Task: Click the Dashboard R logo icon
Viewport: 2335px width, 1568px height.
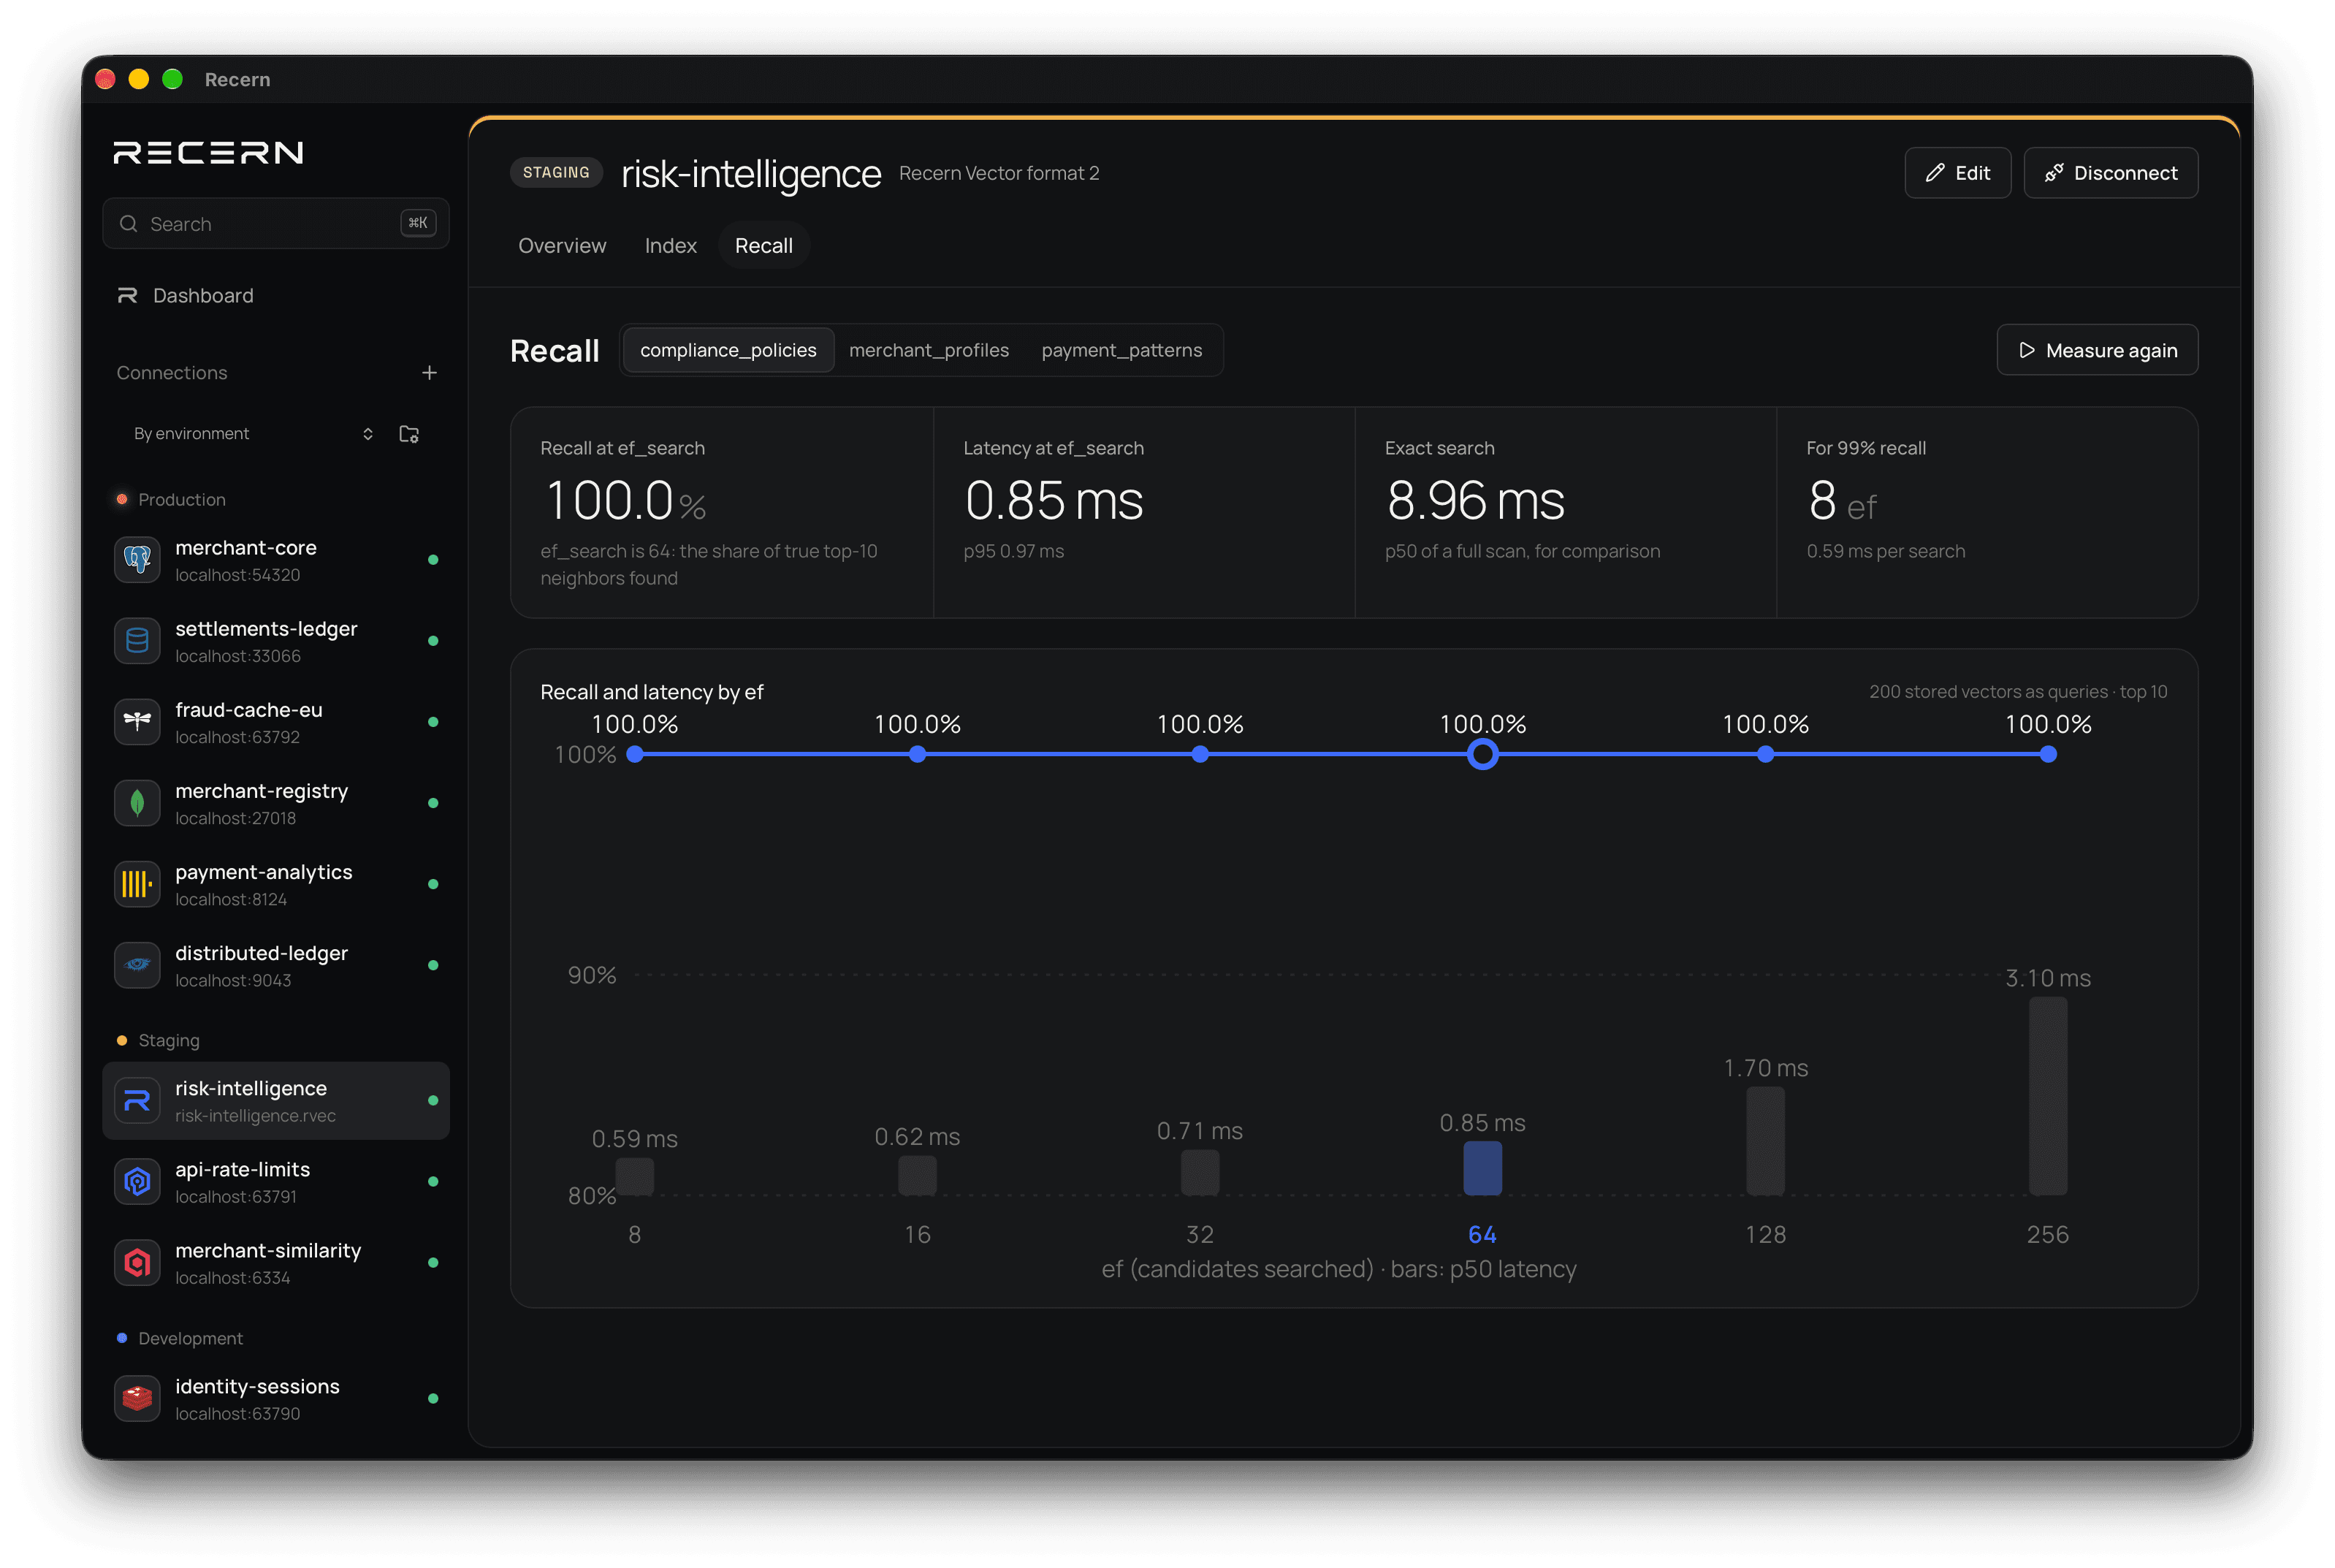Action: 127,296
